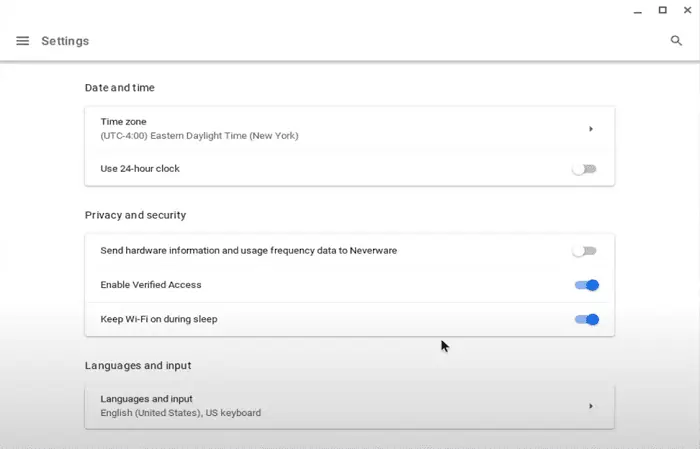
Task: Open the hamburger main menu
Action: pyautogui.click(x=23, y=41)
